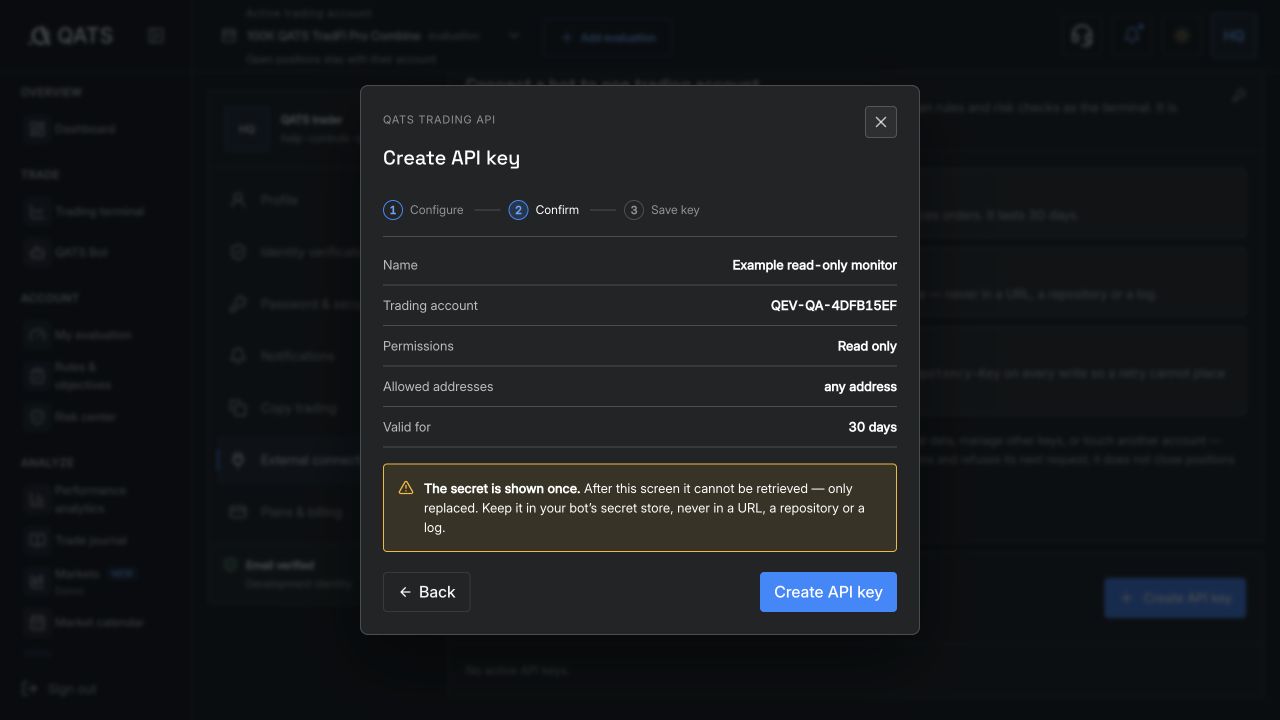Click the "Example read-only monitor" name value
1280x720 pixels.
click(814, 265)
